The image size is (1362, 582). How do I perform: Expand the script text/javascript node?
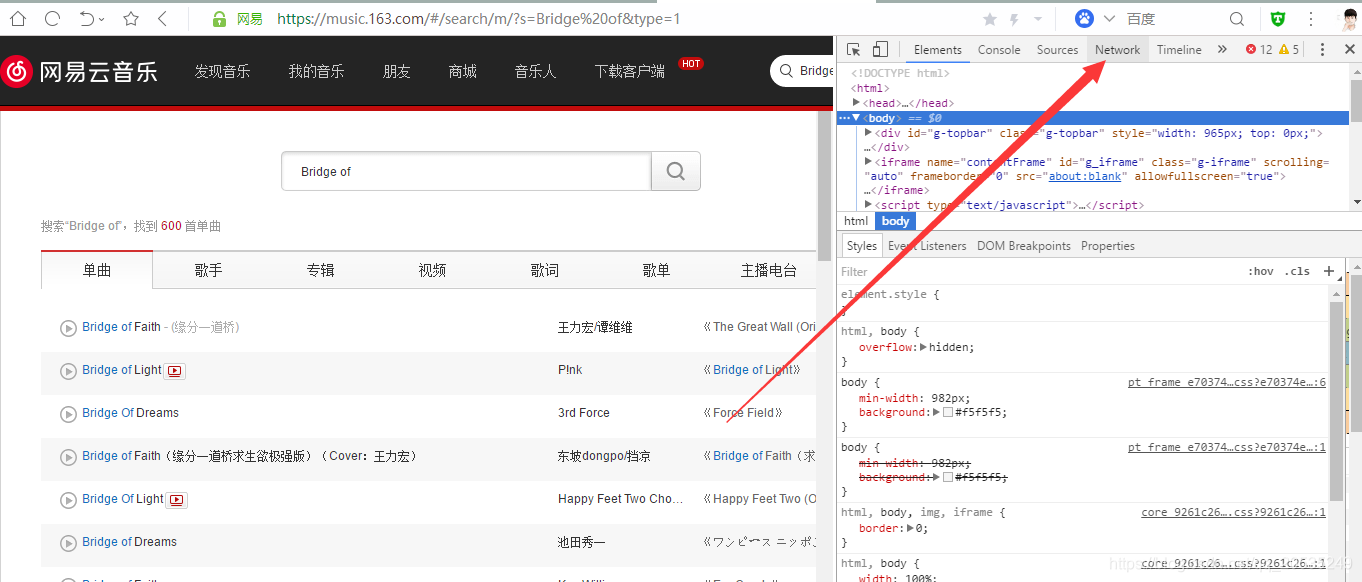(x=869, y=204)
